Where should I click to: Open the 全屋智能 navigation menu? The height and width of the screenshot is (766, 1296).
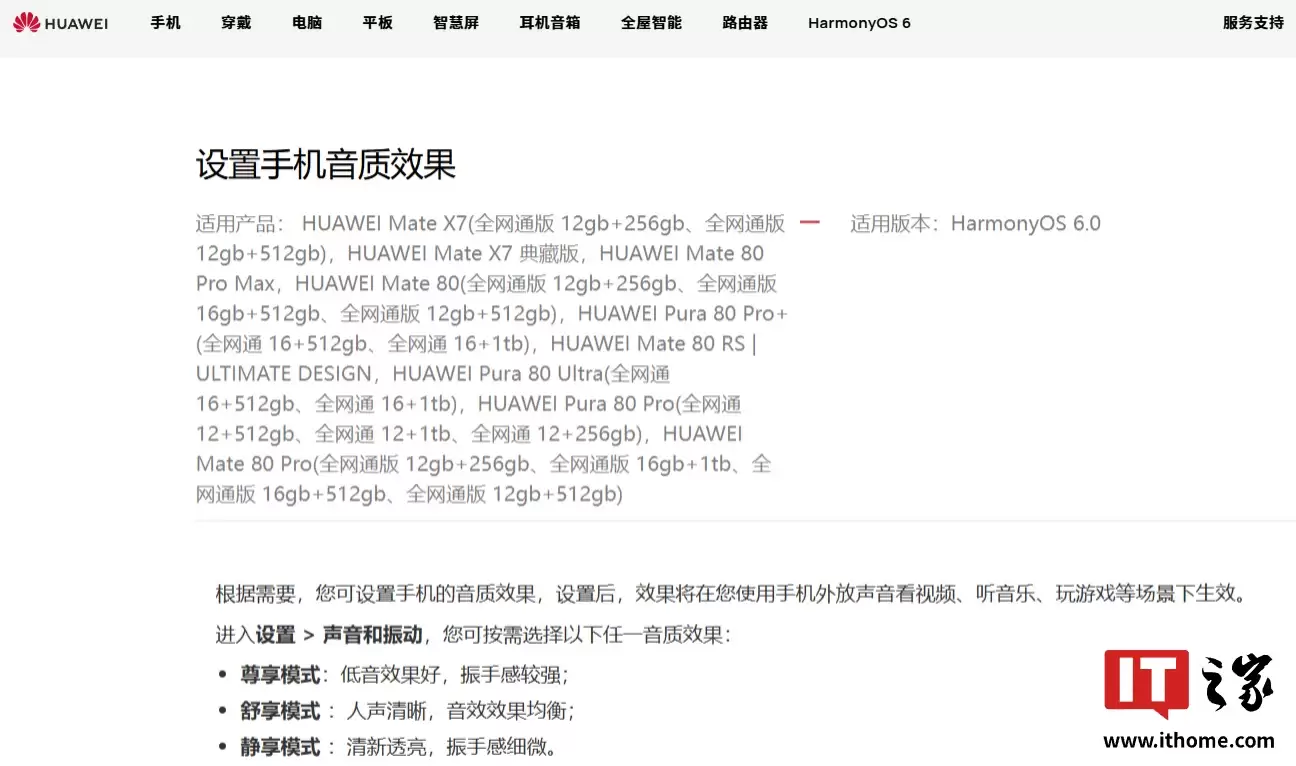651,22
